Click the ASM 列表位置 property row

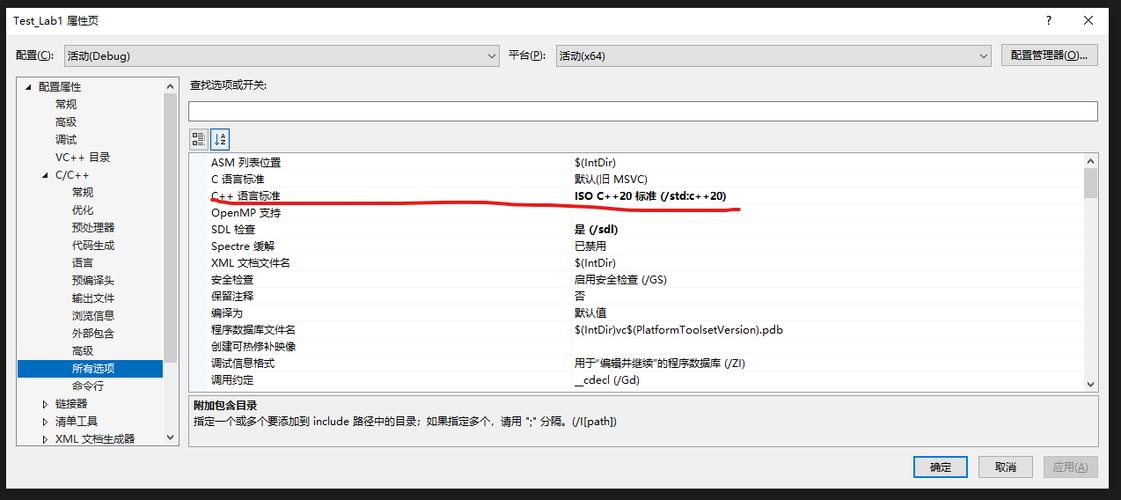[636, 163]
